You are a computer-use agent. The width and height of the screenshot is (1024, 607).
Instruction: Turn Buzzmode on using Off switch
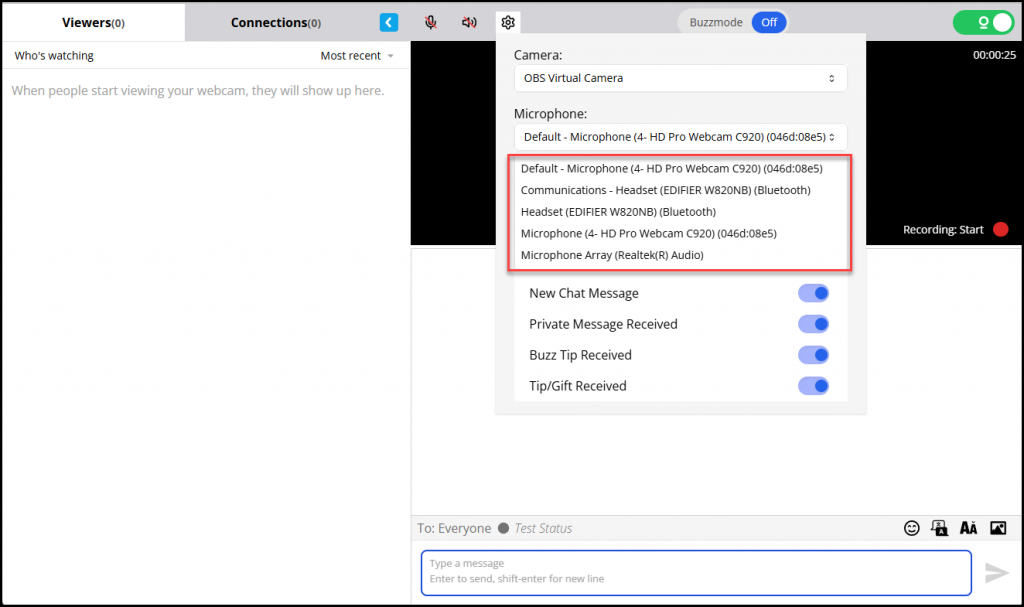tap(769, 22)
